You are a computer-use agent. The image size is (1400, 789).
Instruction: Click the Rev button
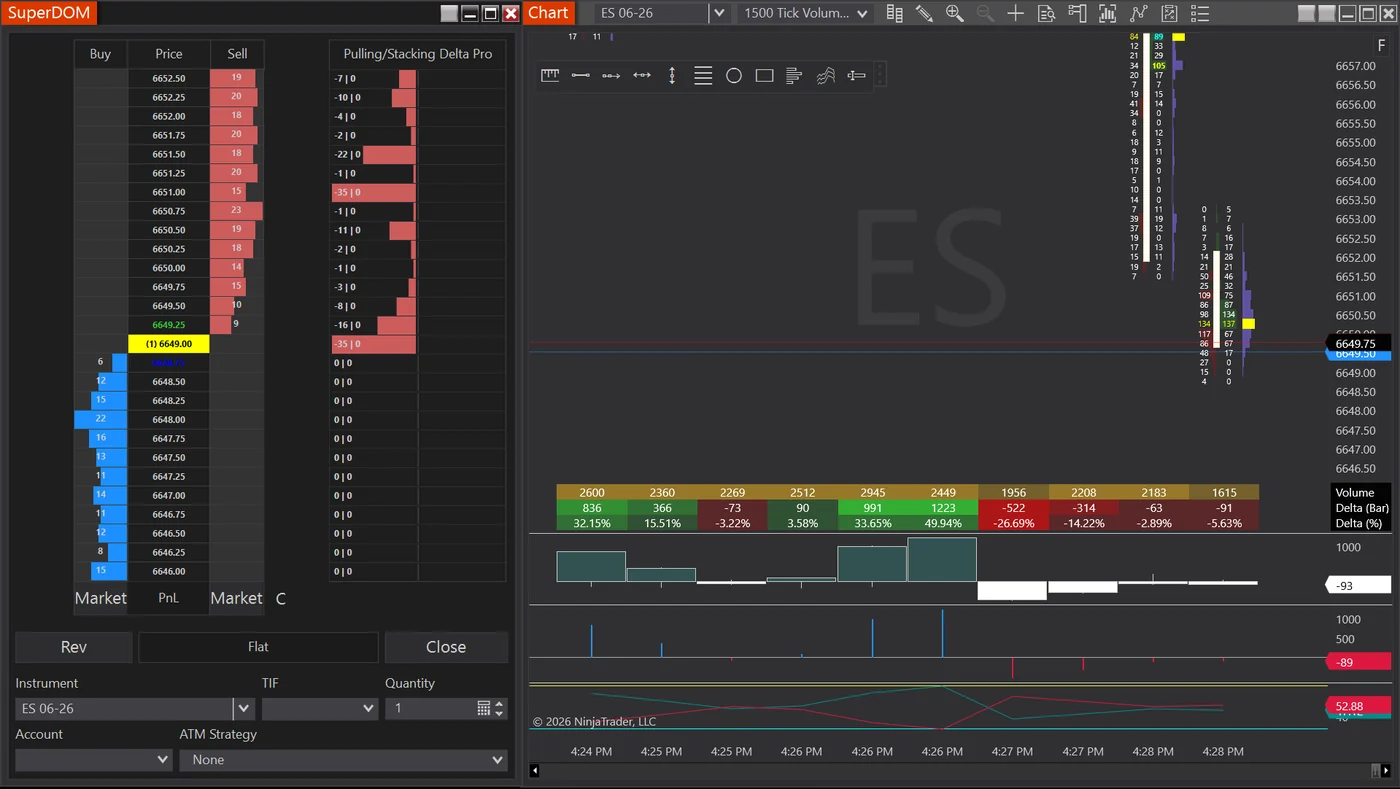coord(74,647)
